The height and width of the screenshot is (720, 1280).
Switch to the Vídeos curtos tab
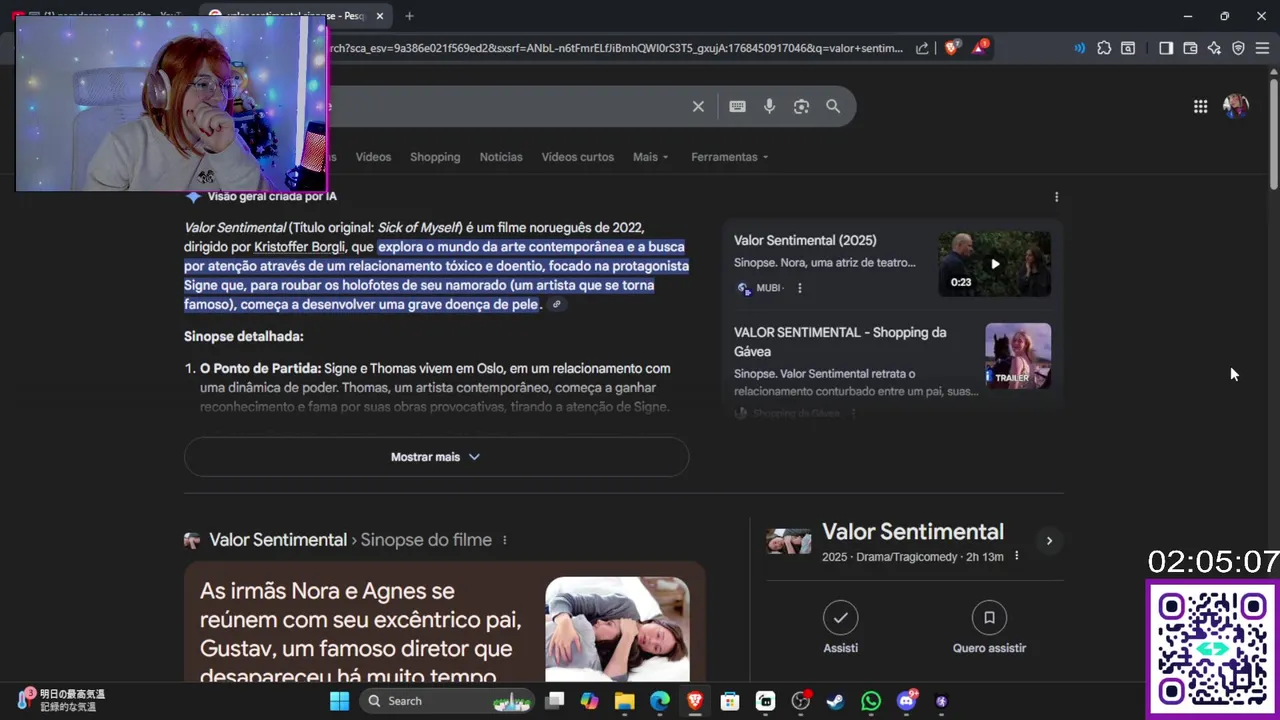click(x=578, y=157)
